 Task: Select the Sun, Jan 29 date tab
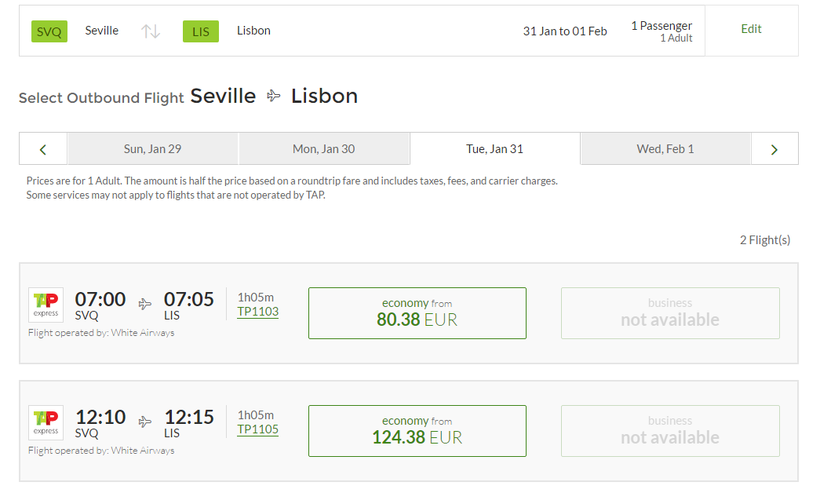point(152,149)
